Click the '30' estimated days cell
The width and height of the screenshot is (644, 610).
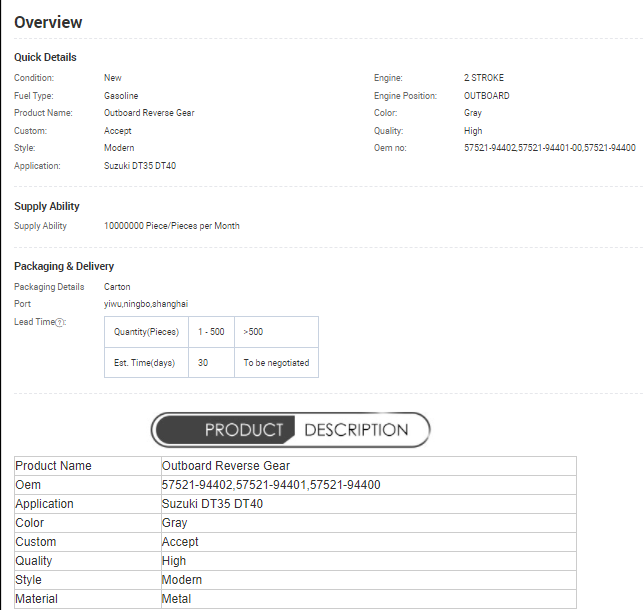click(203, 363)
